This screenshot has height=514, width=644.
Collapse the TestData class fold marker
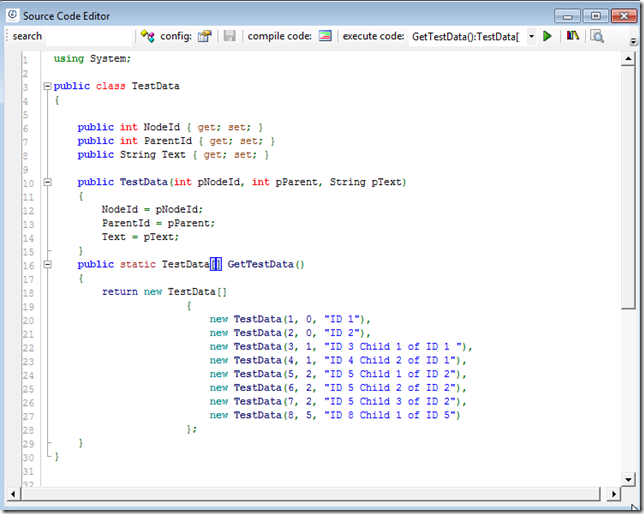[x=48, y=86]
